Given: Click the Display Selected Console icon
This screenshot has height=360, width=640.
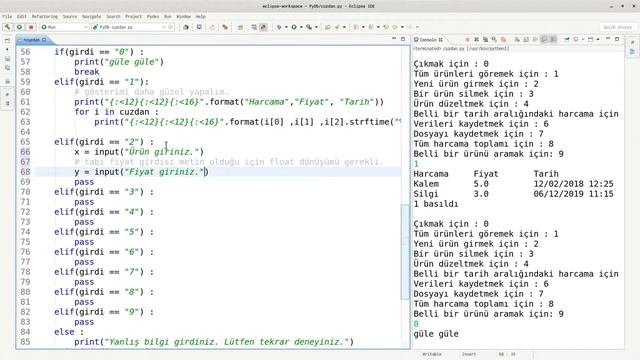Looking at the screenshot, I should 576,40.
